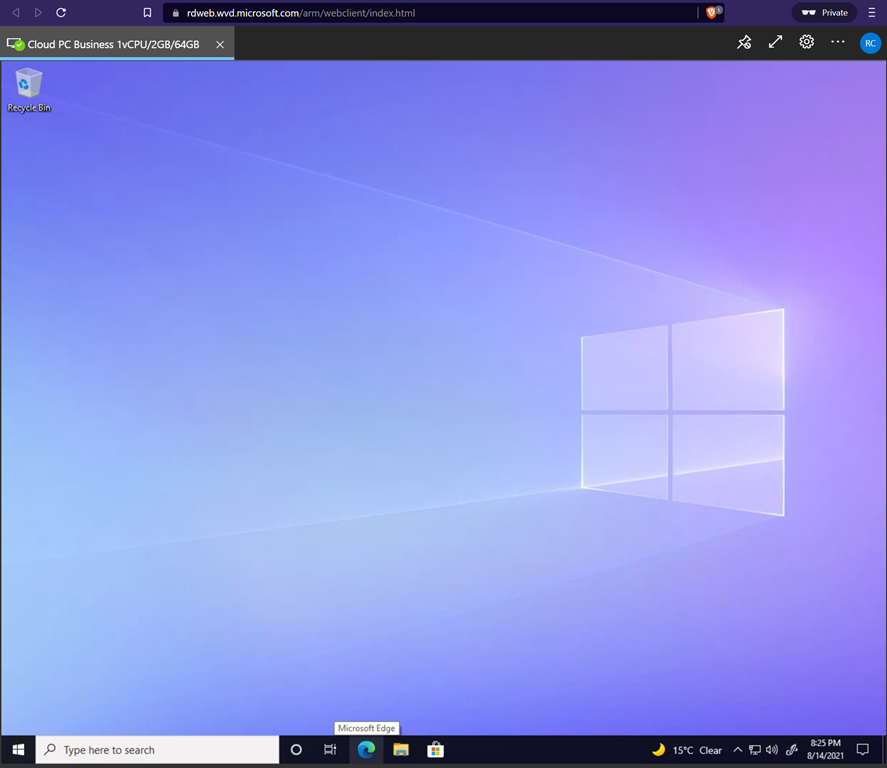Open Cortana from the taskbar
The width and height of the screenshot is (887, 768).
(296, 750)
